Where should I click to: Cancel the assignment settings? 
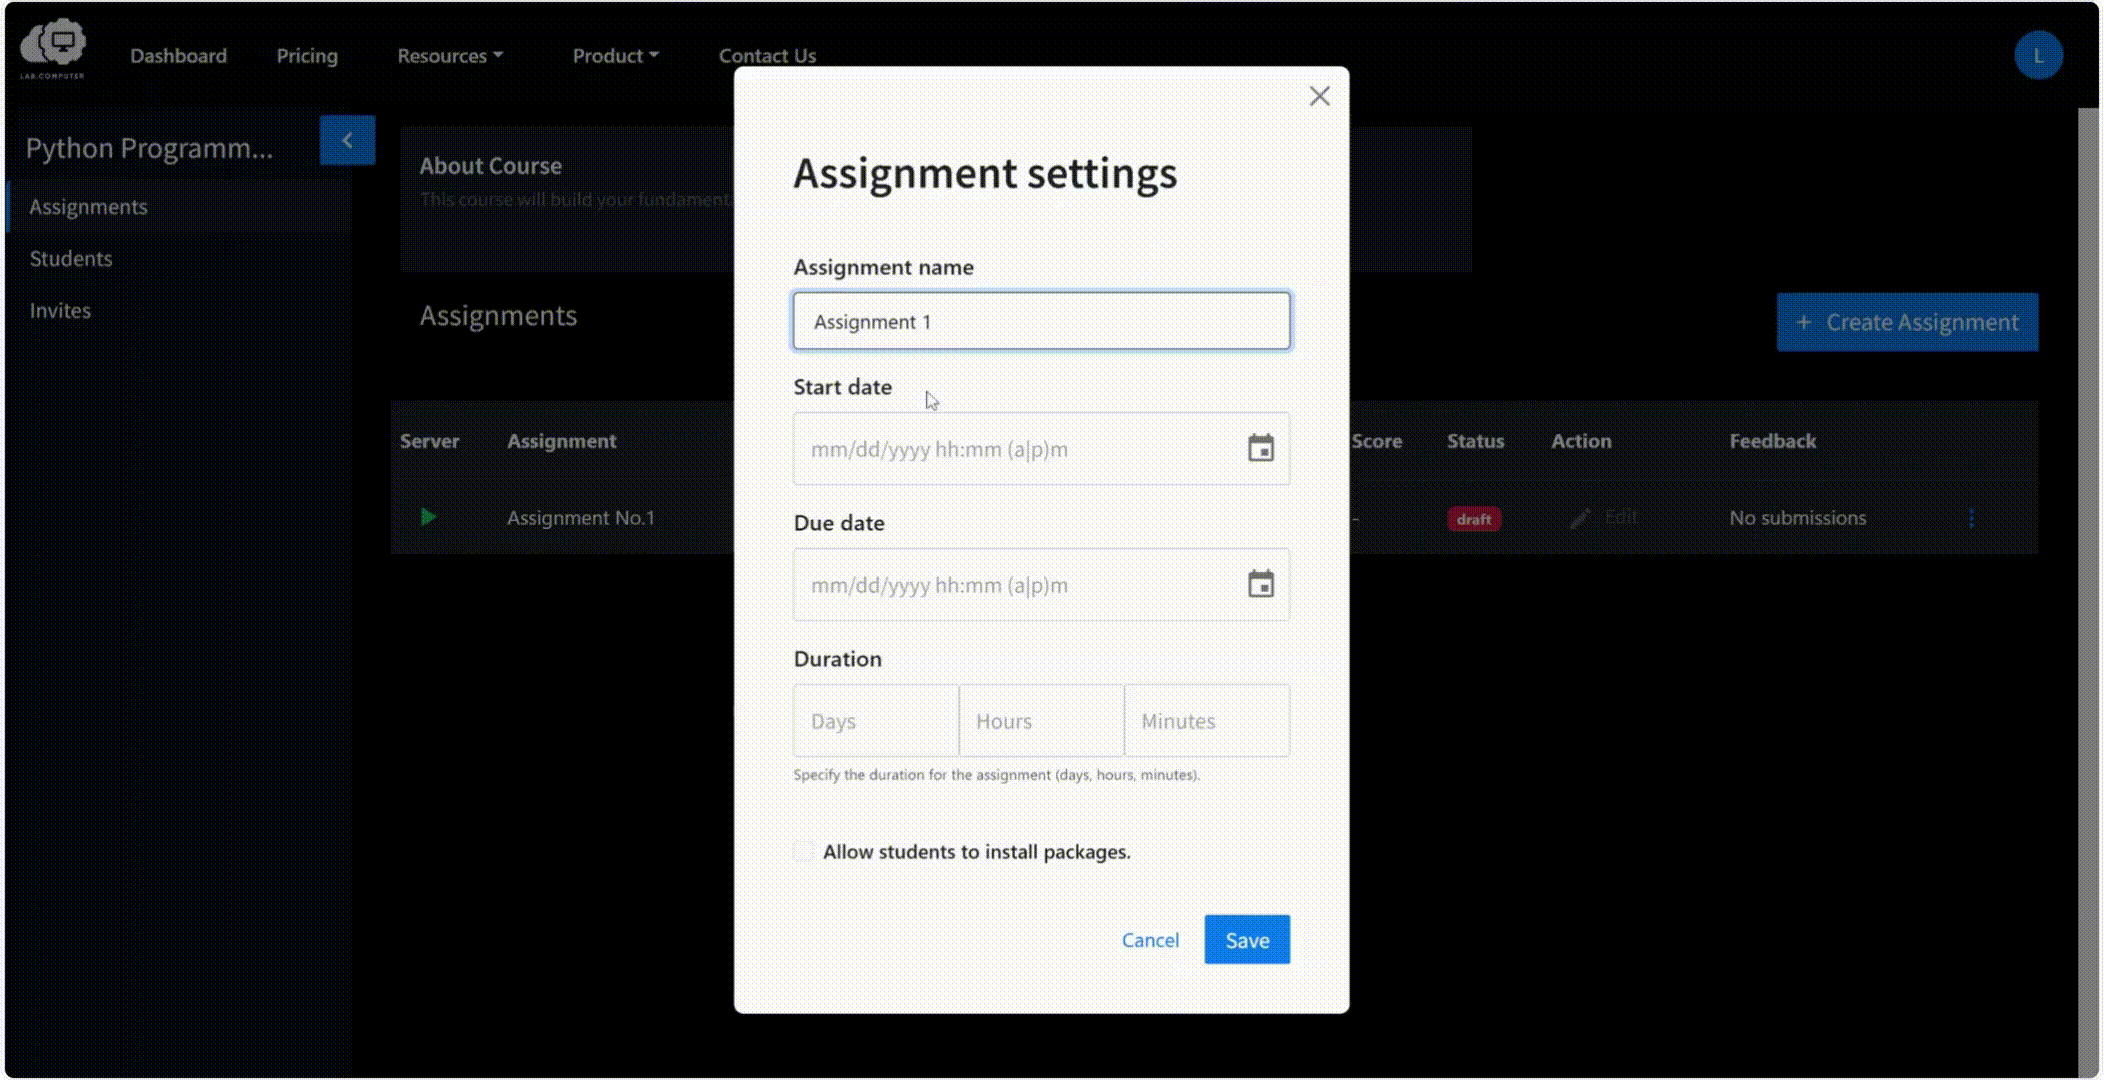pyautogui.click(x=1150, y=940)
